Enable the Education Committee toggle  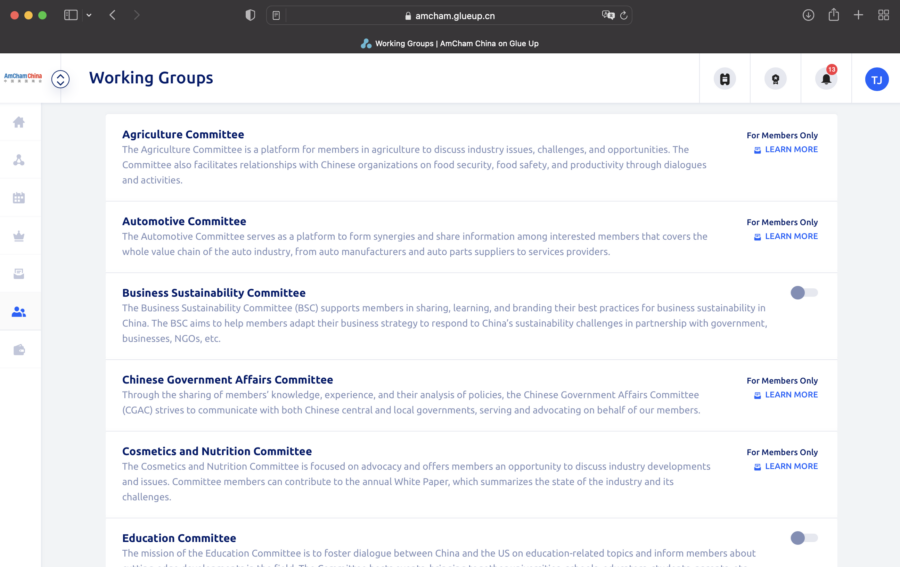coord(803,538)
